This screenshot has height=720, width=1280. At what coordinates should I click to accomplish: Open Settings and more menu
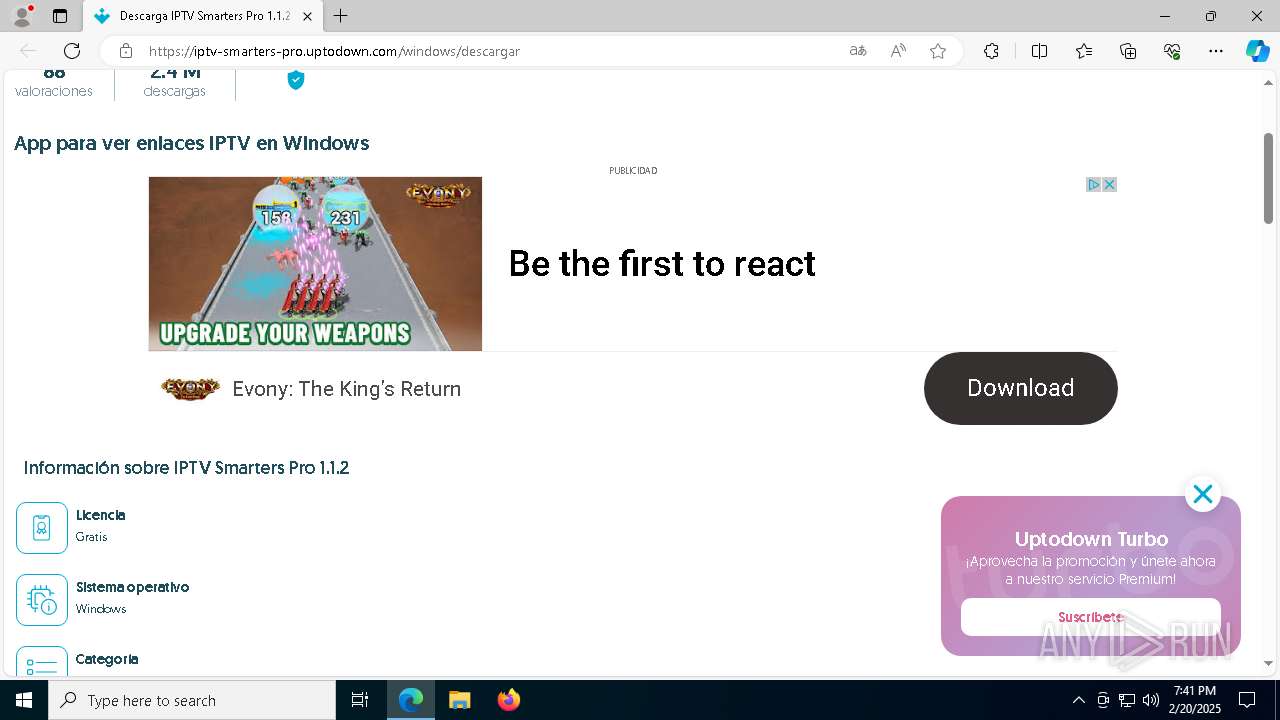[1216, 51]
